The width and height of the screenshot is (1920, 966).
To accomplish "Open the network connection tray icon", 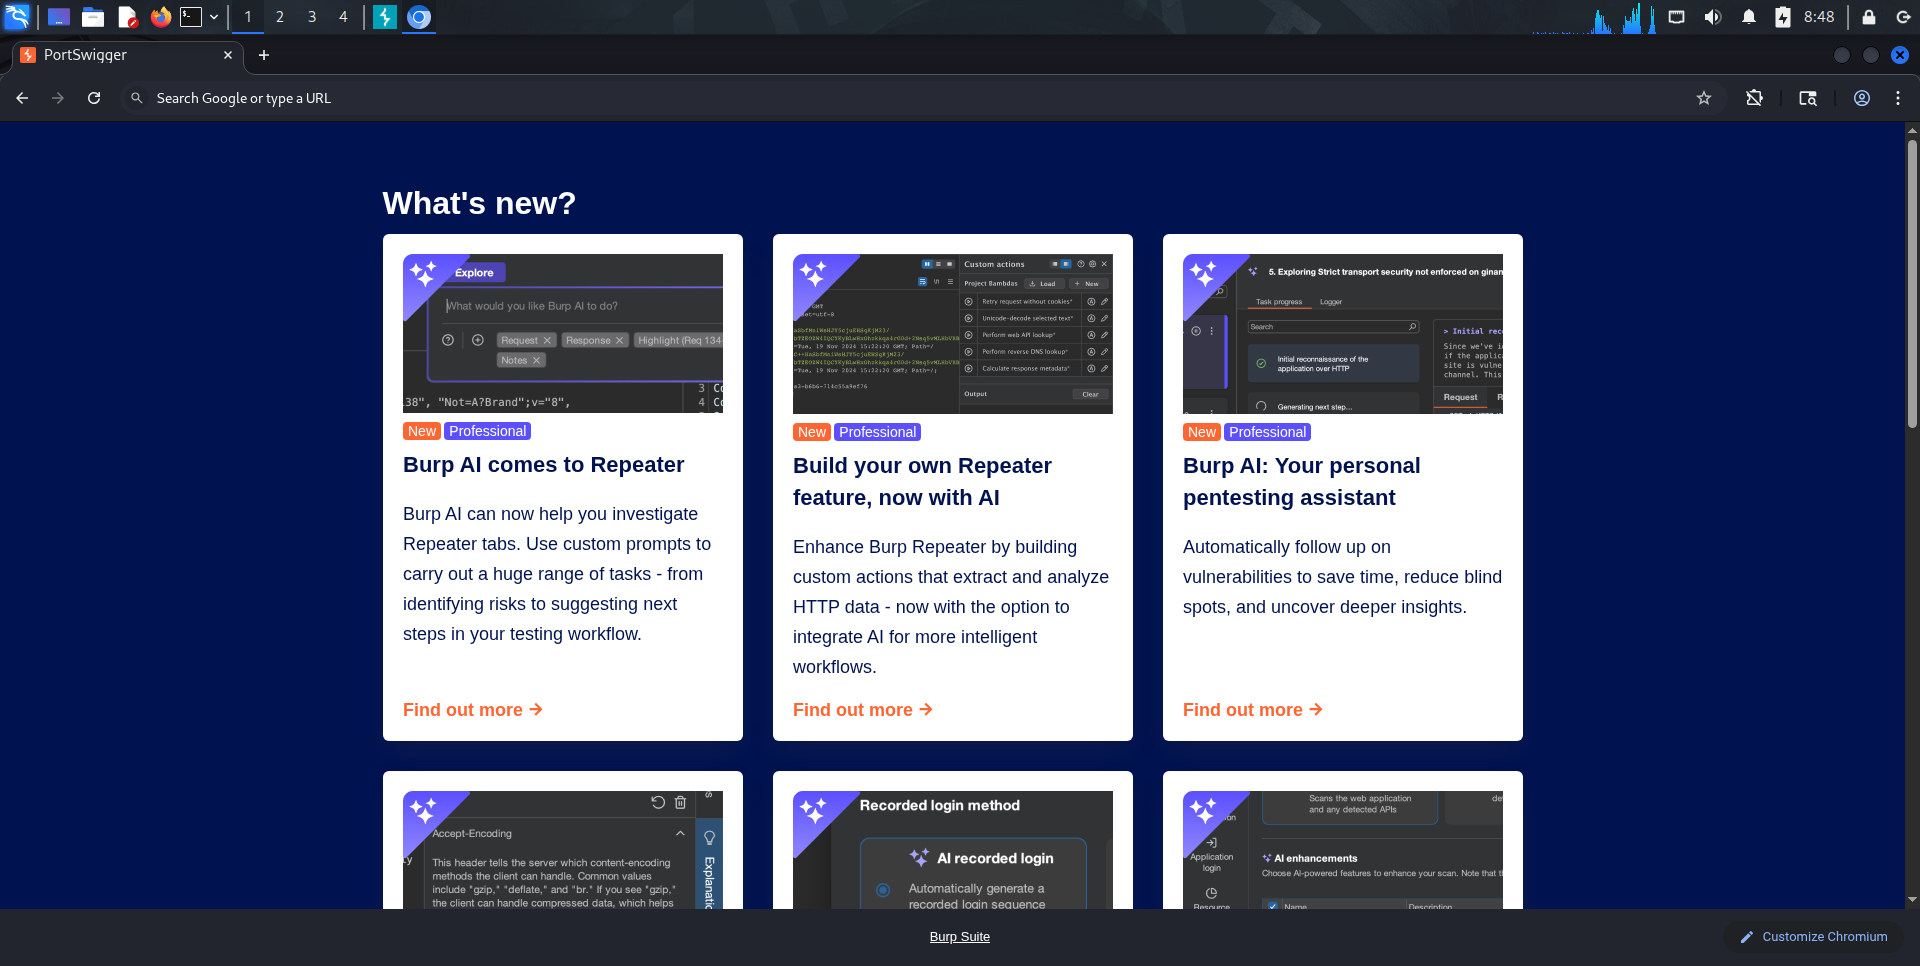I will click(1677, 17).
